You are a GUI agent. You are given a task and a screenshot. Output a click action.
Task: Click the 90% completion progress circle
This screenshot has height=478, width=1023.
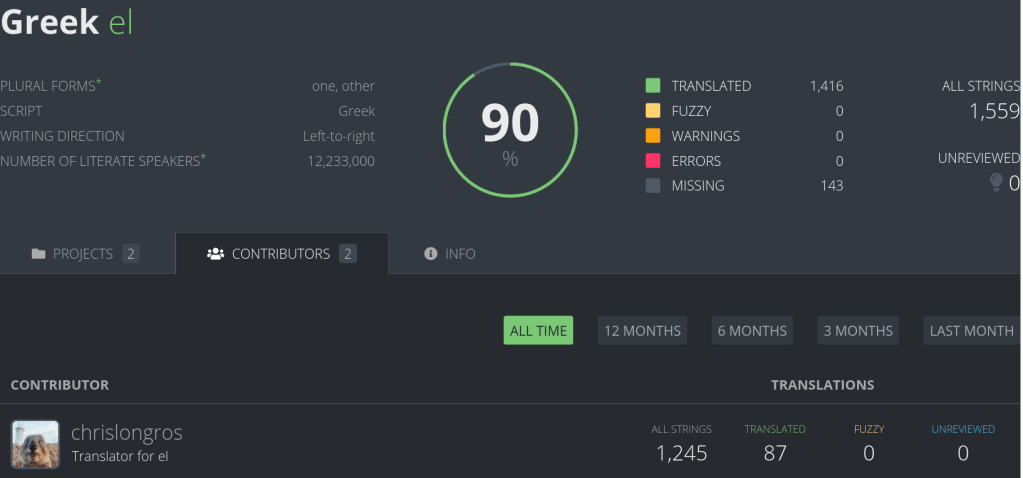[x=510, y=130]
